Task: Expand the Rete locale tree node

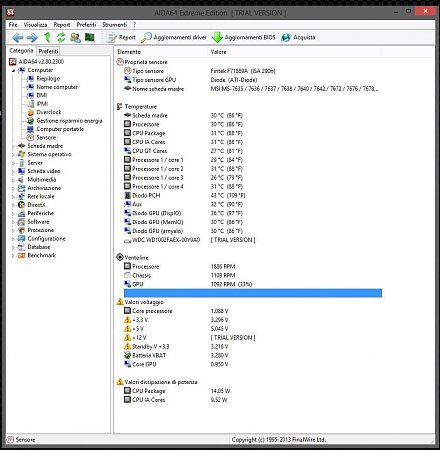Action: [x=13, y=197]
